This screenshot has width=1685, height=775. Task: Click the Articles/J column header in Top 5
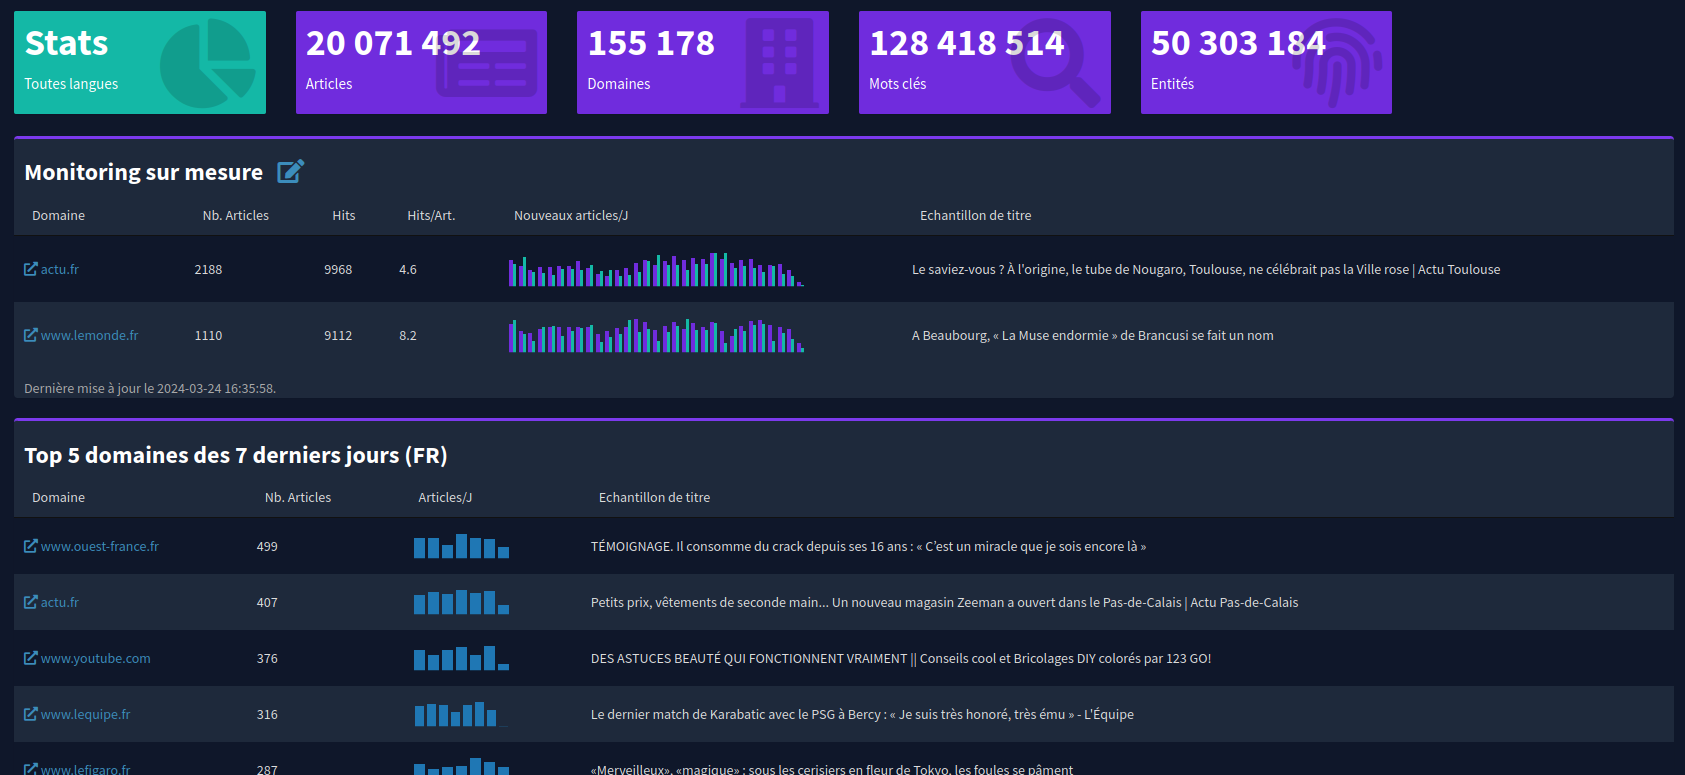445,497
